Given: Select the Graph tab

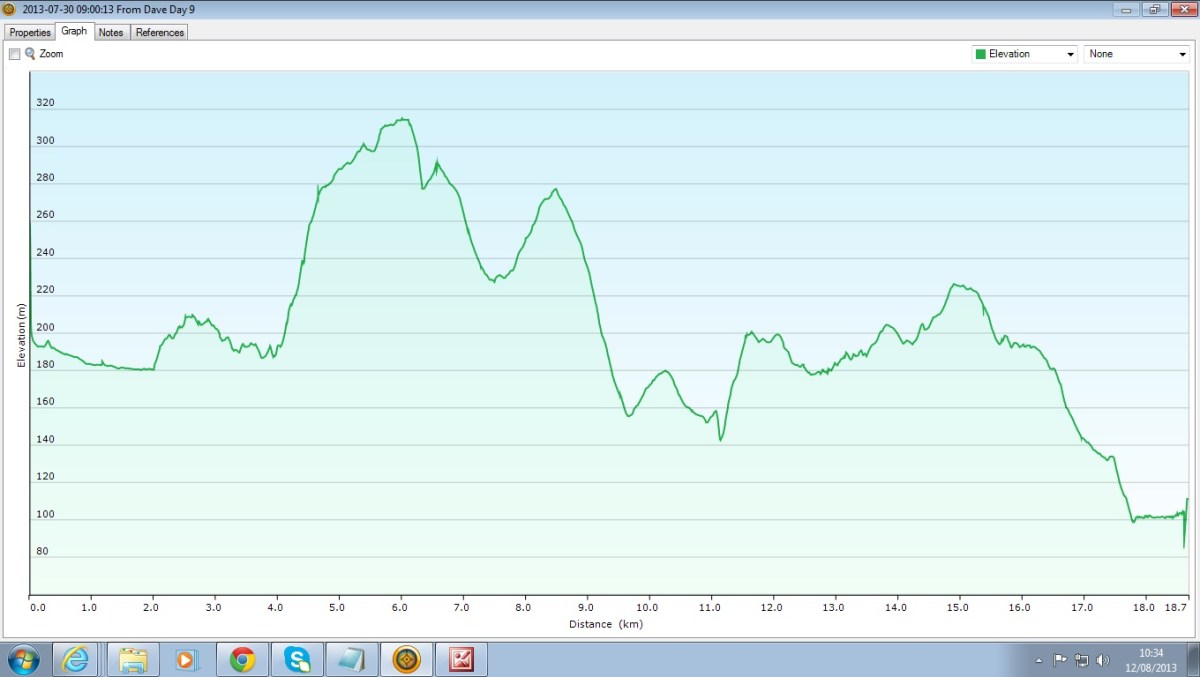Looking at the screenshot, I should point(74,31).
